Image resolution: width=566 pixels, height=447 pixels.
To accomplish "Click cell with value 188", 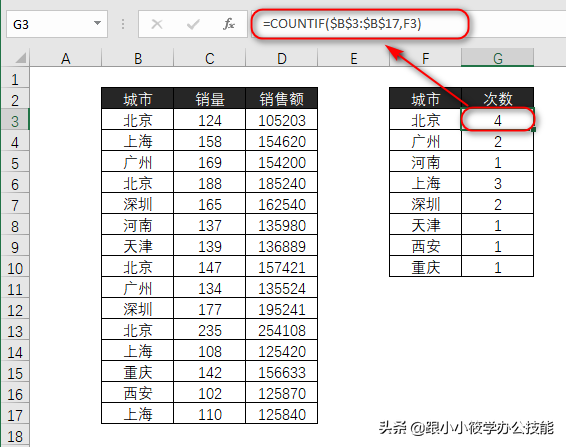I will tap(209, 183).
